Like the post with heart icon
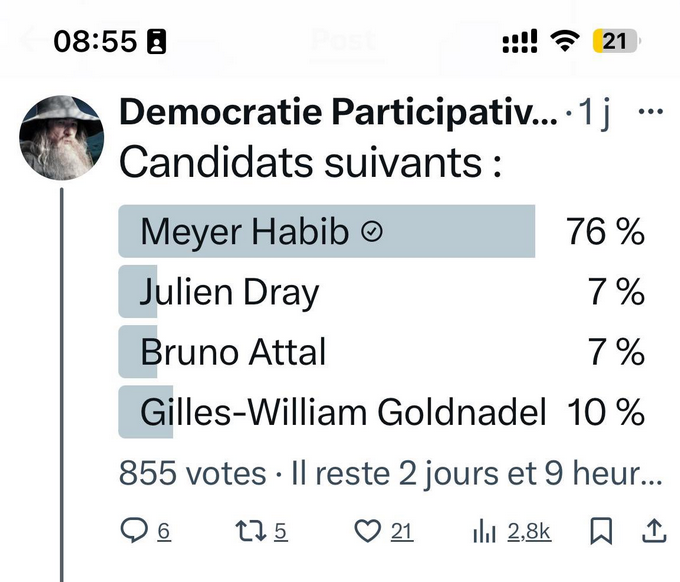 click(370, 532)
